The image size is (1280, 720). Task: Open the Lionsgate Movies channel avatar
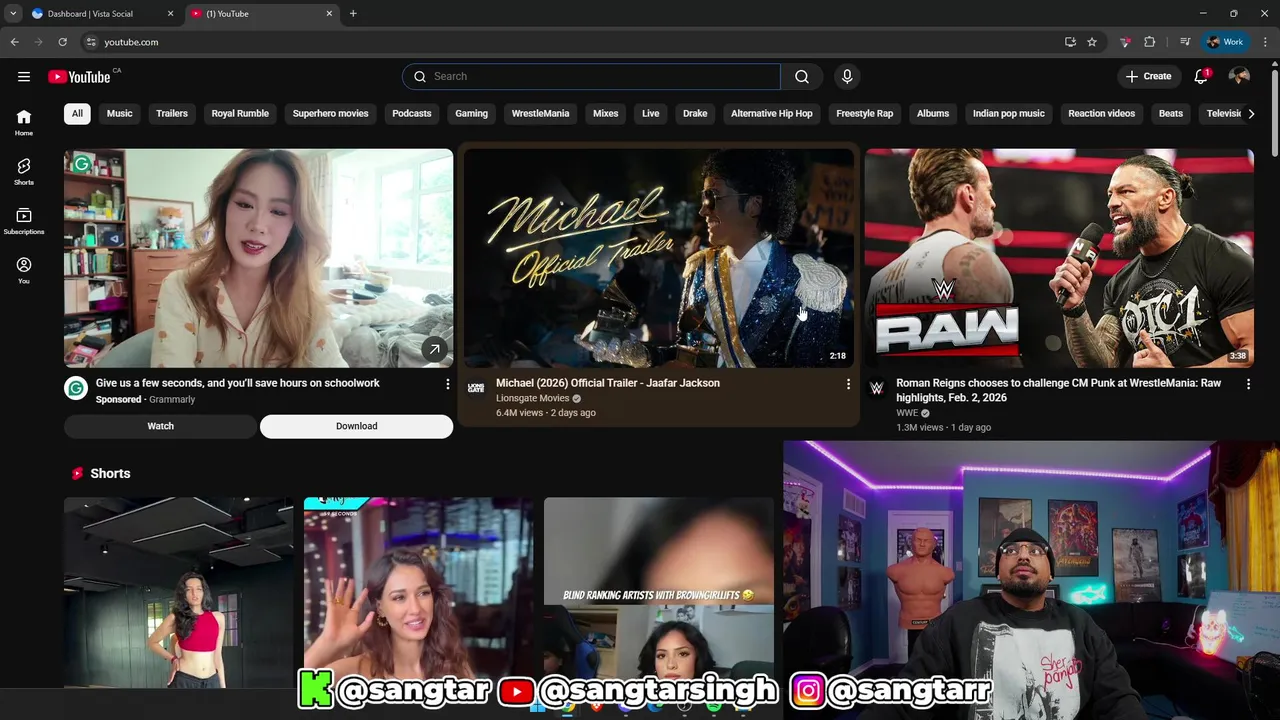[476, 388]
